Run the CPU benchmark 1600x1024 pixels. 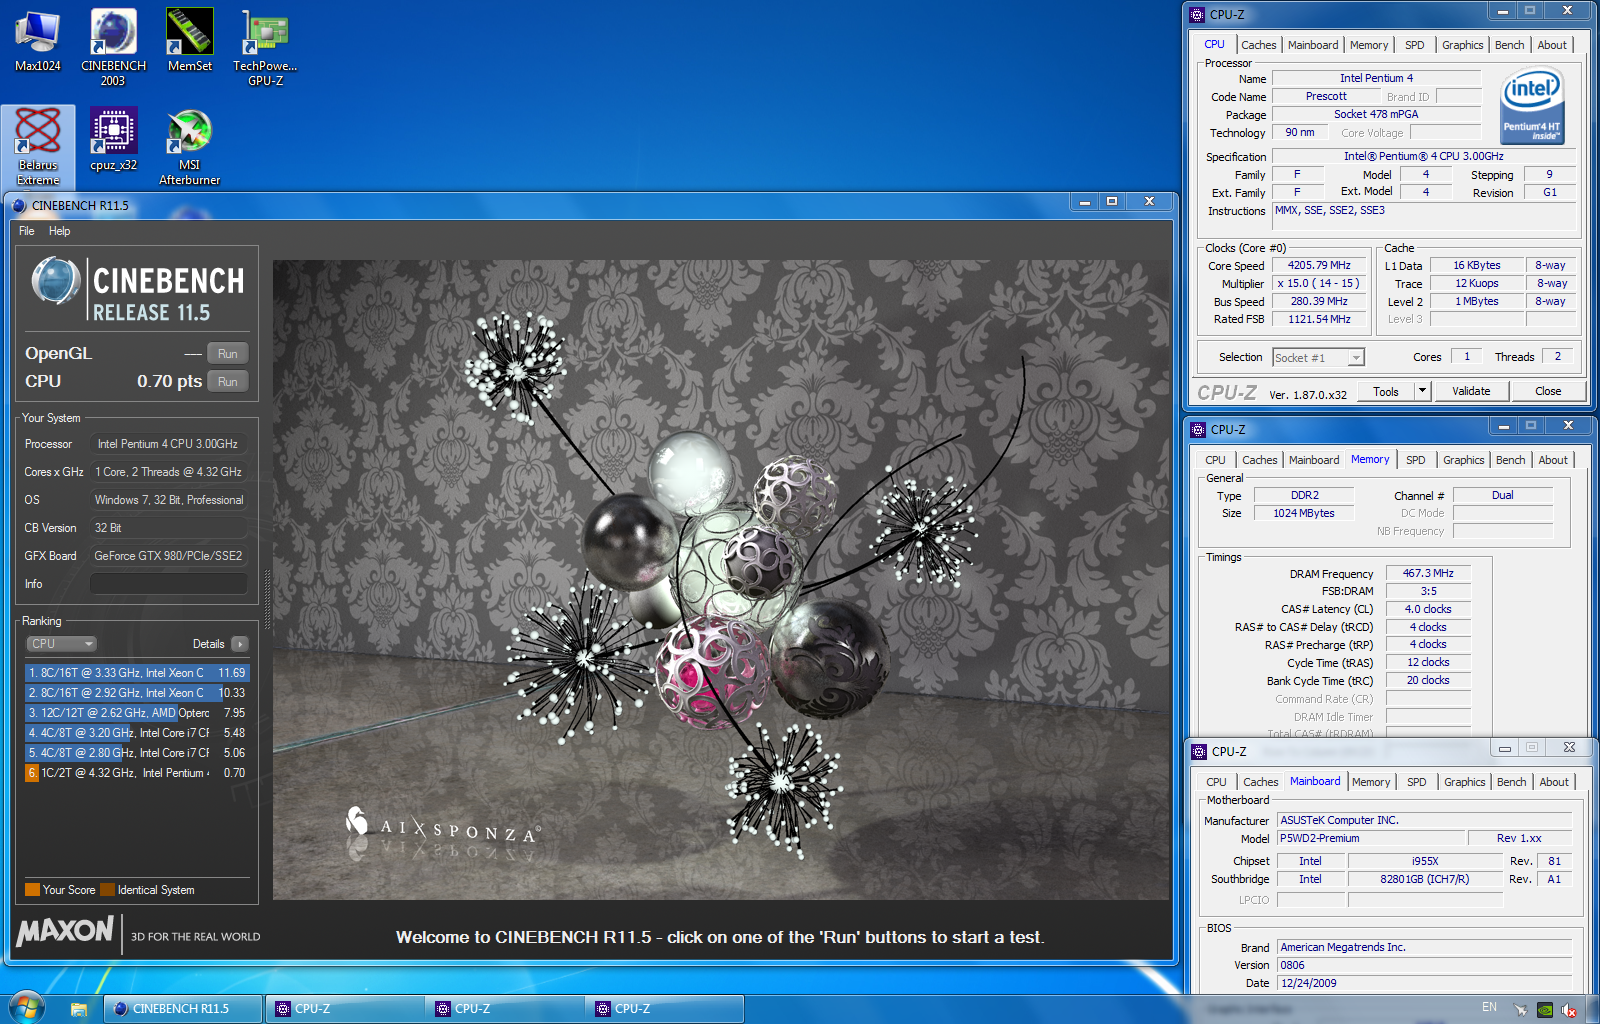(228, 382)
